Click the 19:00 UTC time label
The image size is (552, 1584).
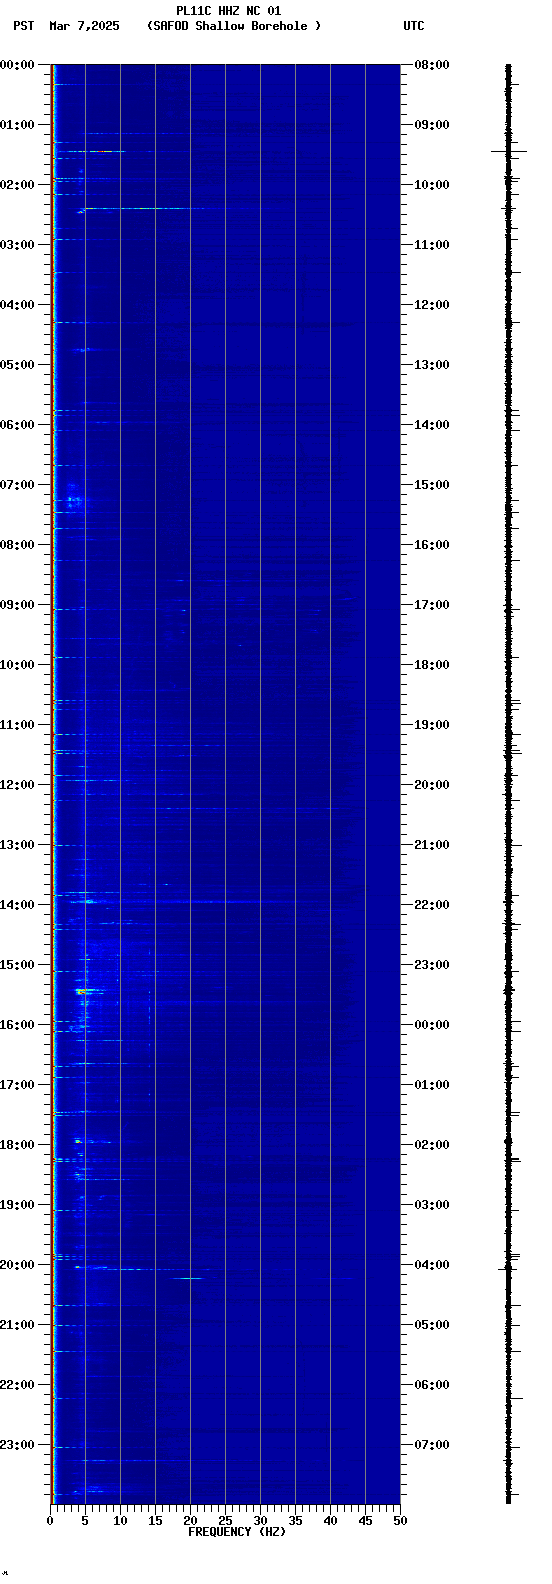coord(431,725)
